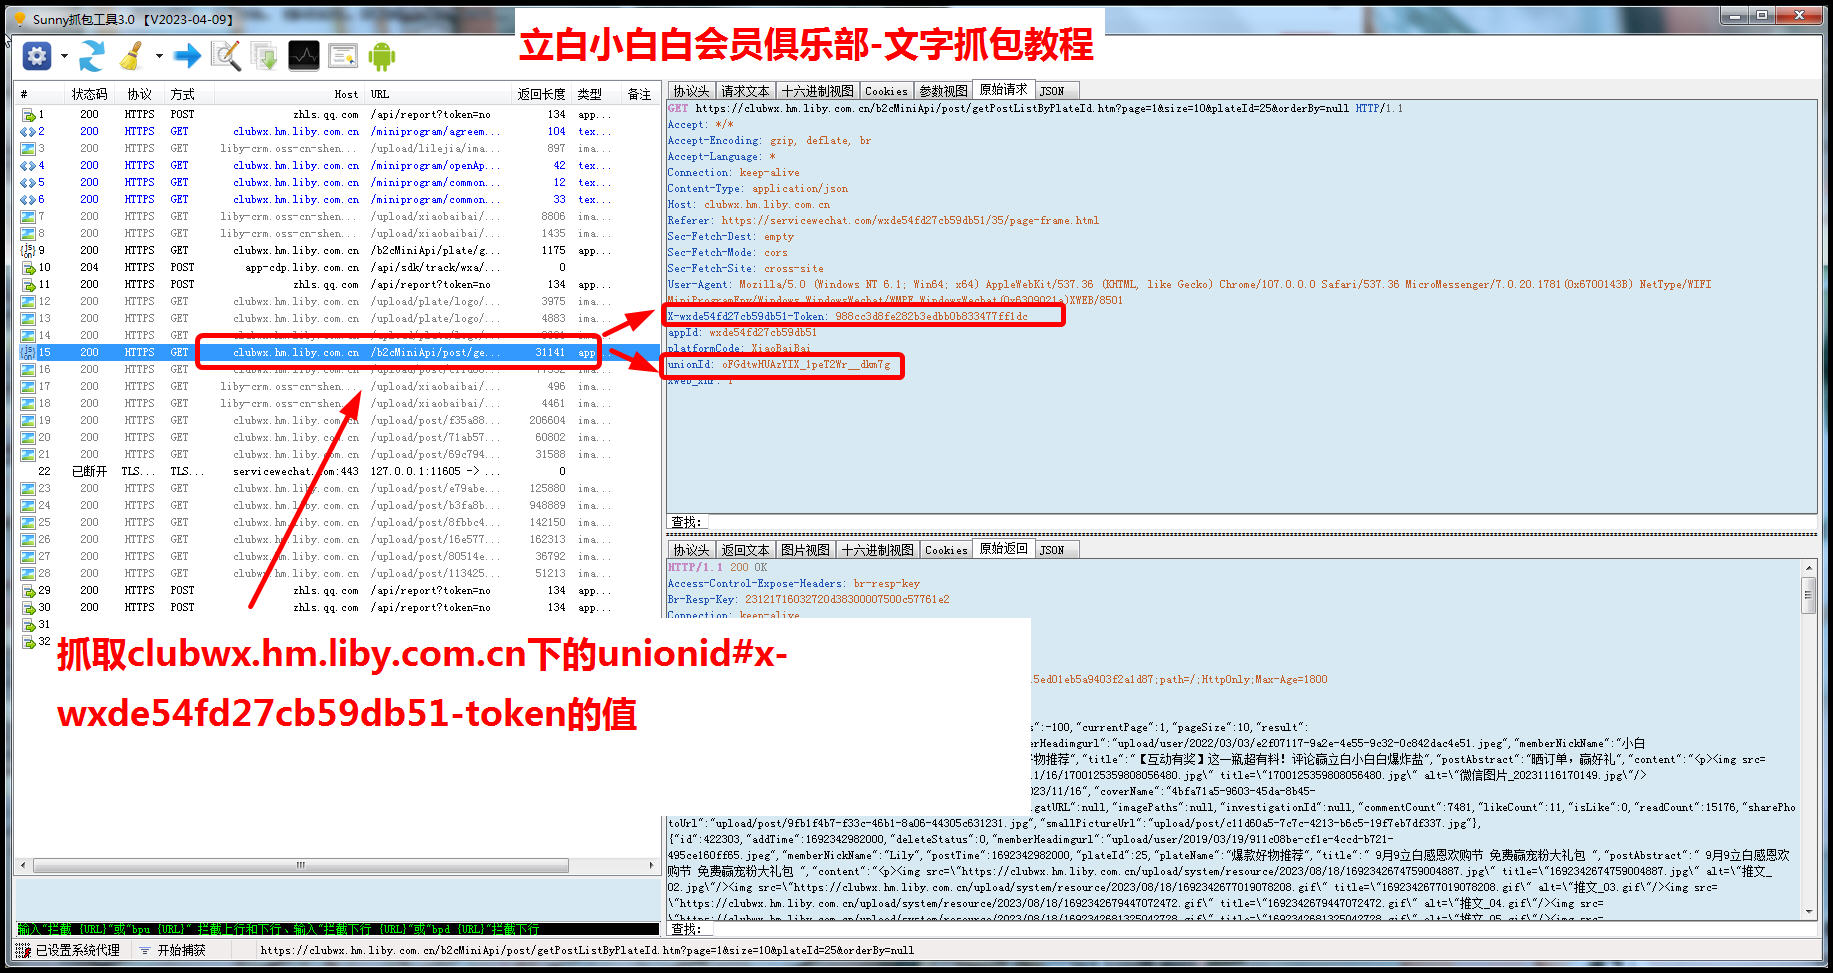Viewport: 1833px width, 973px height.
Task: Click 已设置系统代理 status label
Action: tap(78, 951)
